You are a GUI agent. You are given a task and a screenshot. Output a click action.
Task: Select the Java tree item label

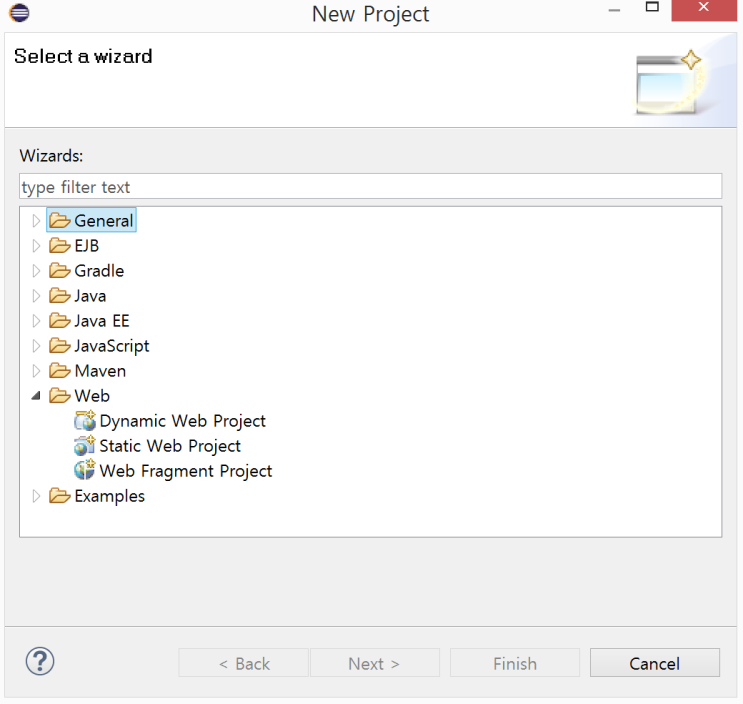(90, 296)
